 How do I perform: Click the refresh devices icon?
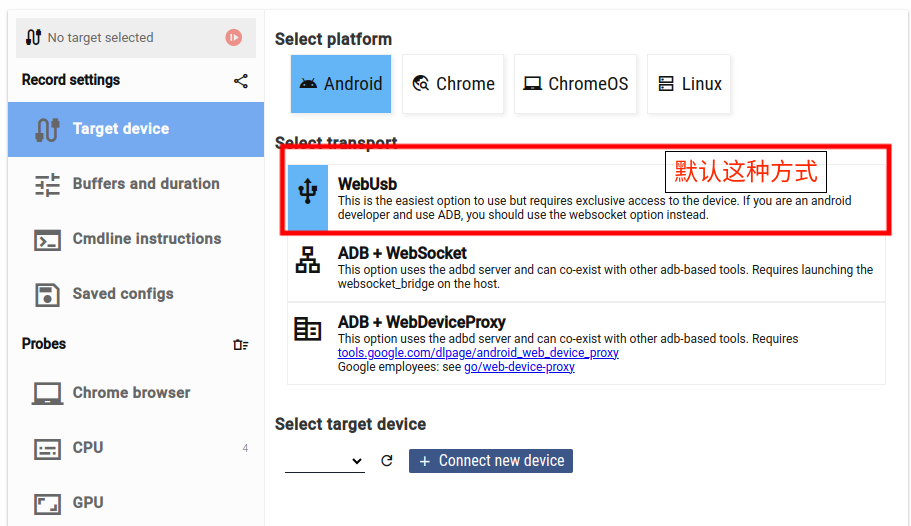tap(387, 461)
